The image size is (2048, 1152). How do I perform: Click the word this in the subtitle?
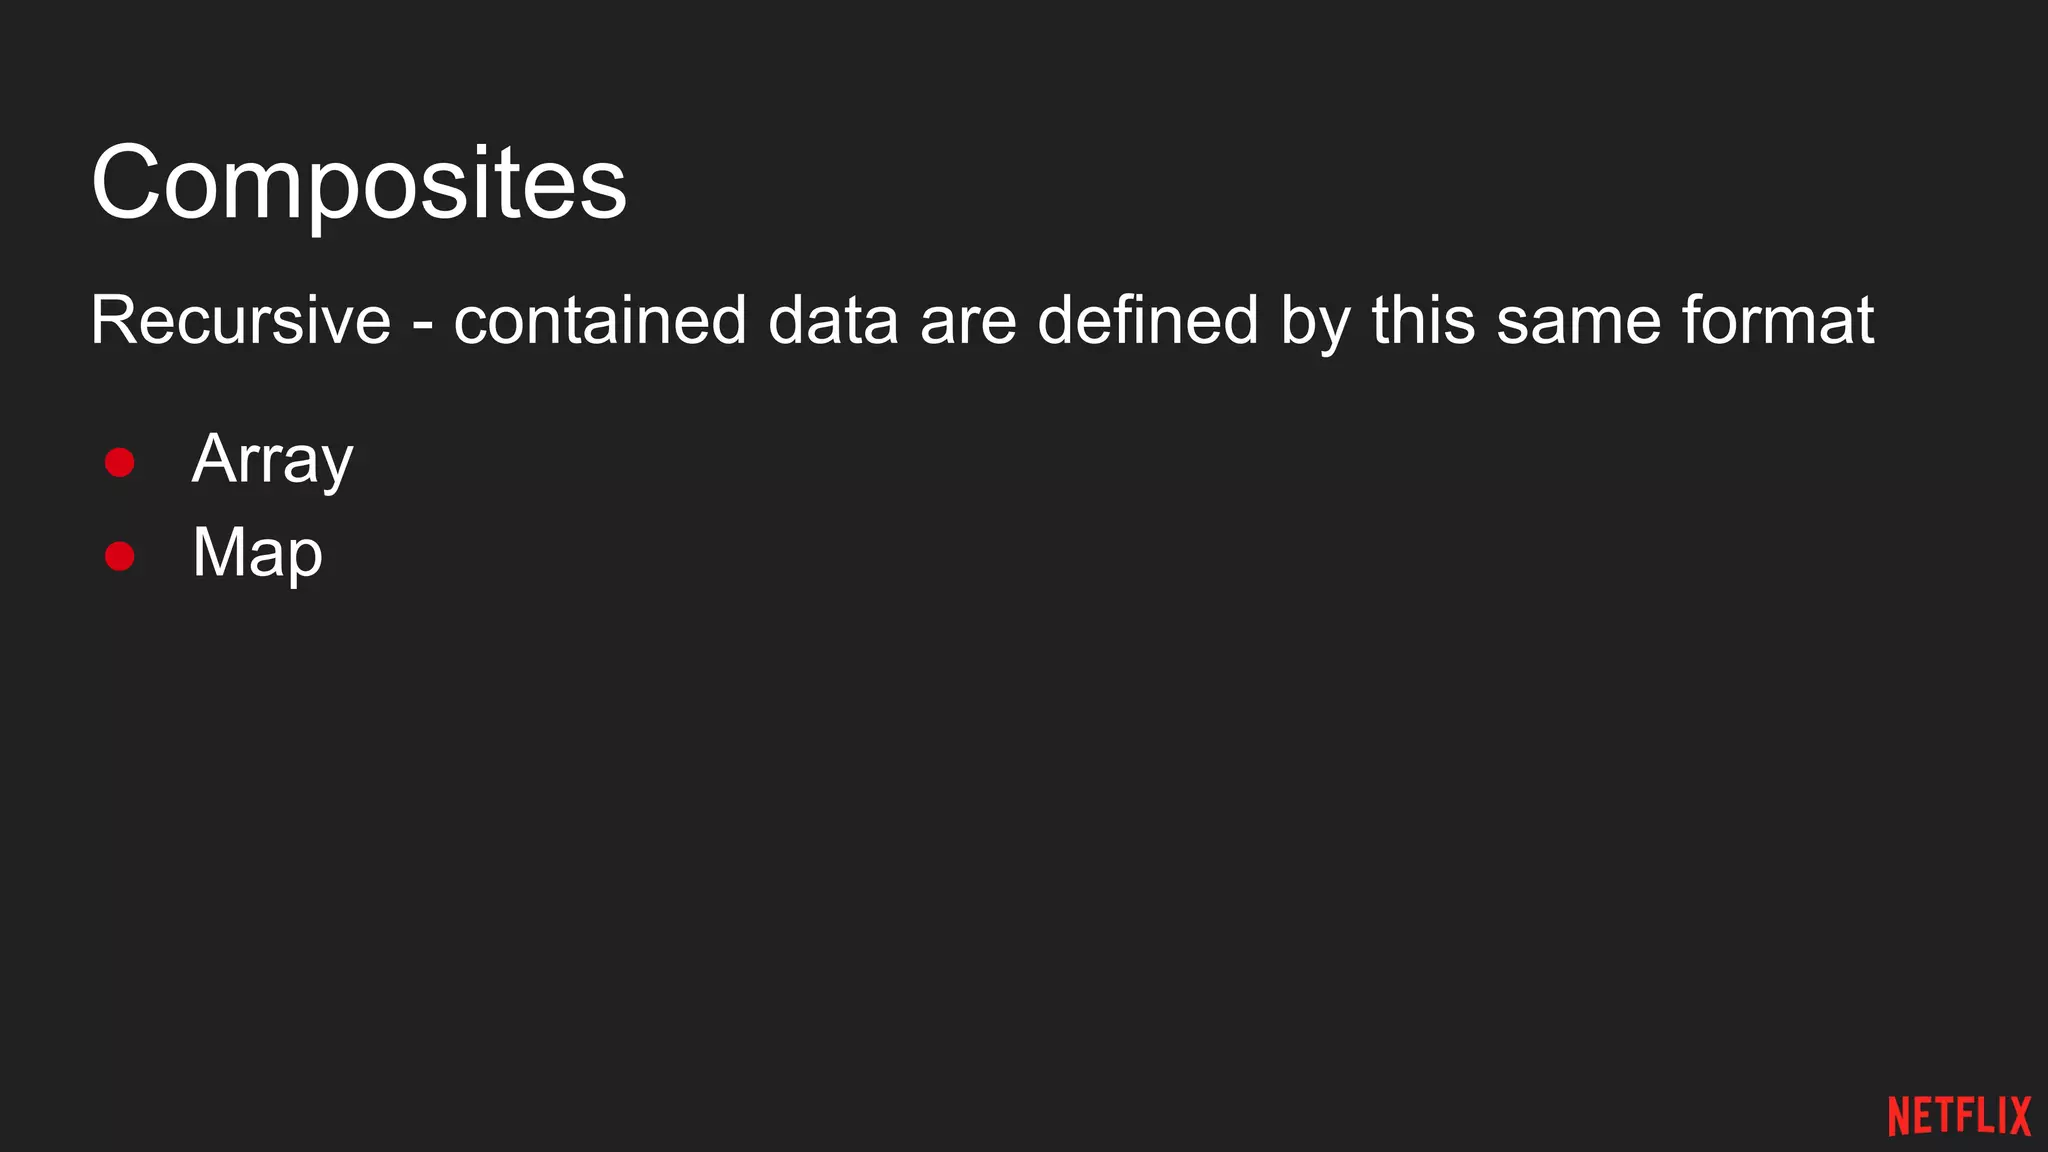point(1423,321)
